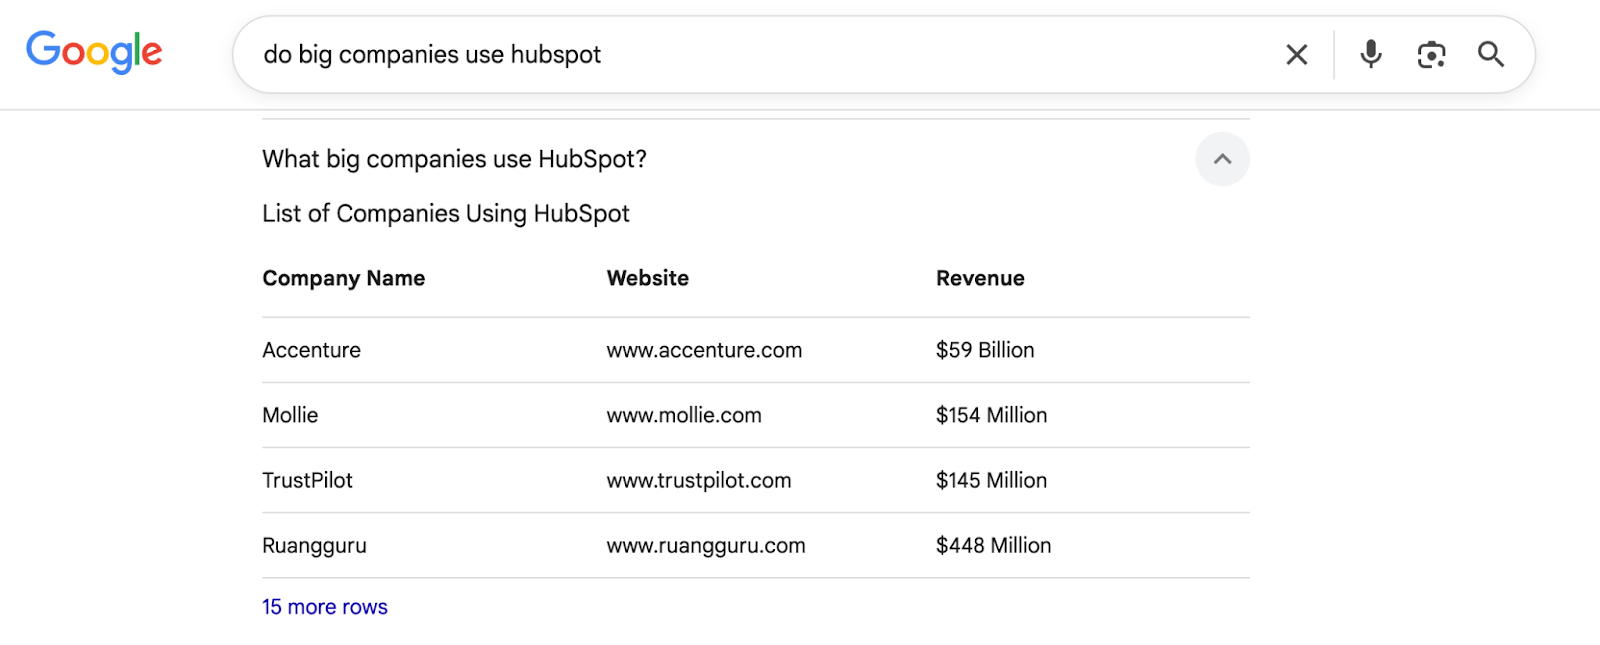Screen dimensions: 1600x645
Task: Collapse the 'What big companies use HubSpot?' question
Action: coord(1222,159)
